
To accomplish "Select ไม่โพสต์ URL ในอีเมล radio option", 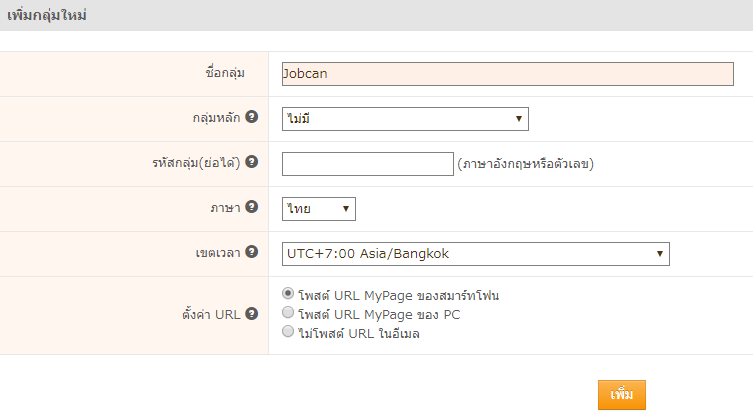I will [289, 332].
